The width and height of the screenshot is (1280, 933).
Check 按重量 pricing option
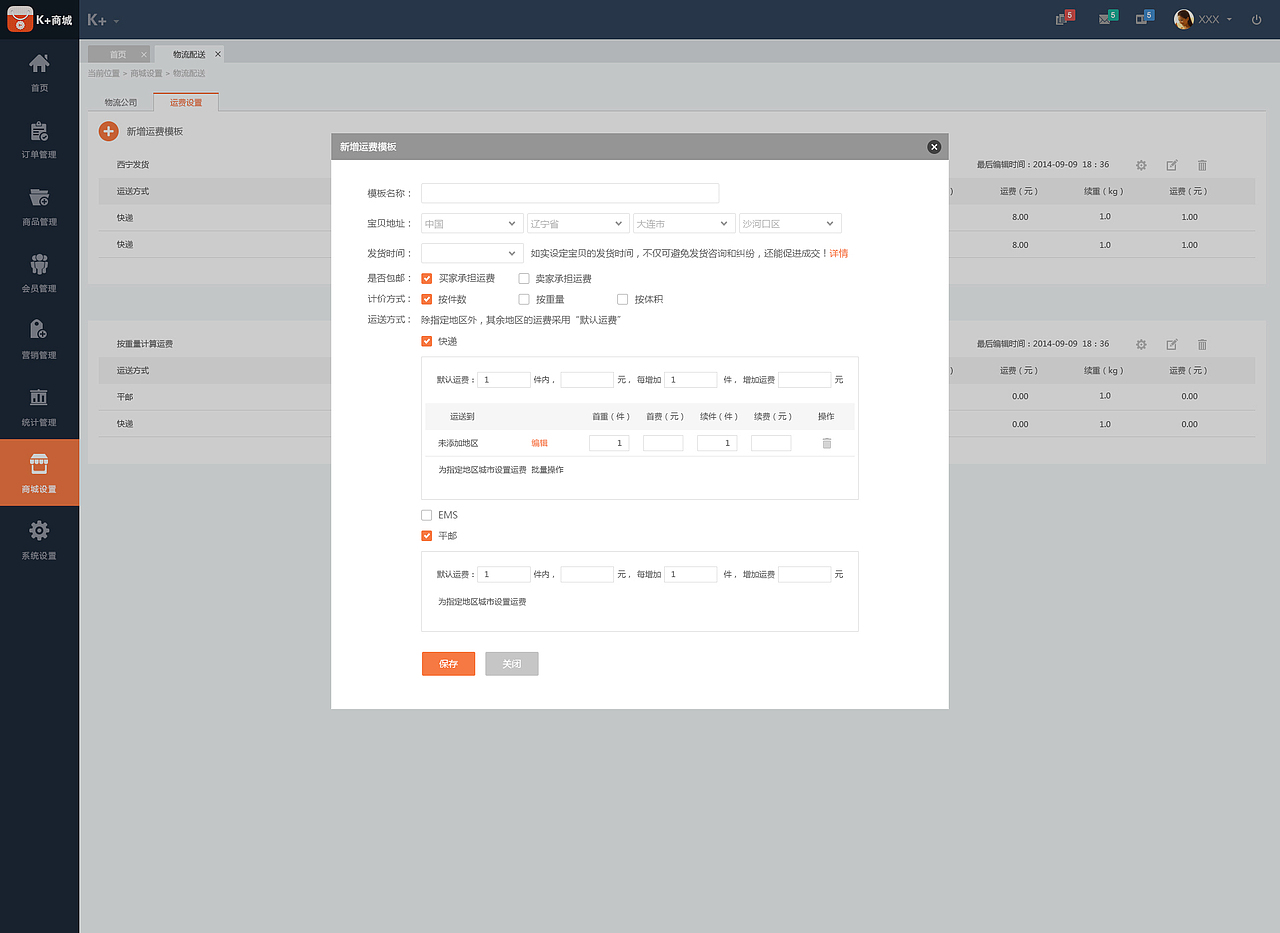coord(524,299)
